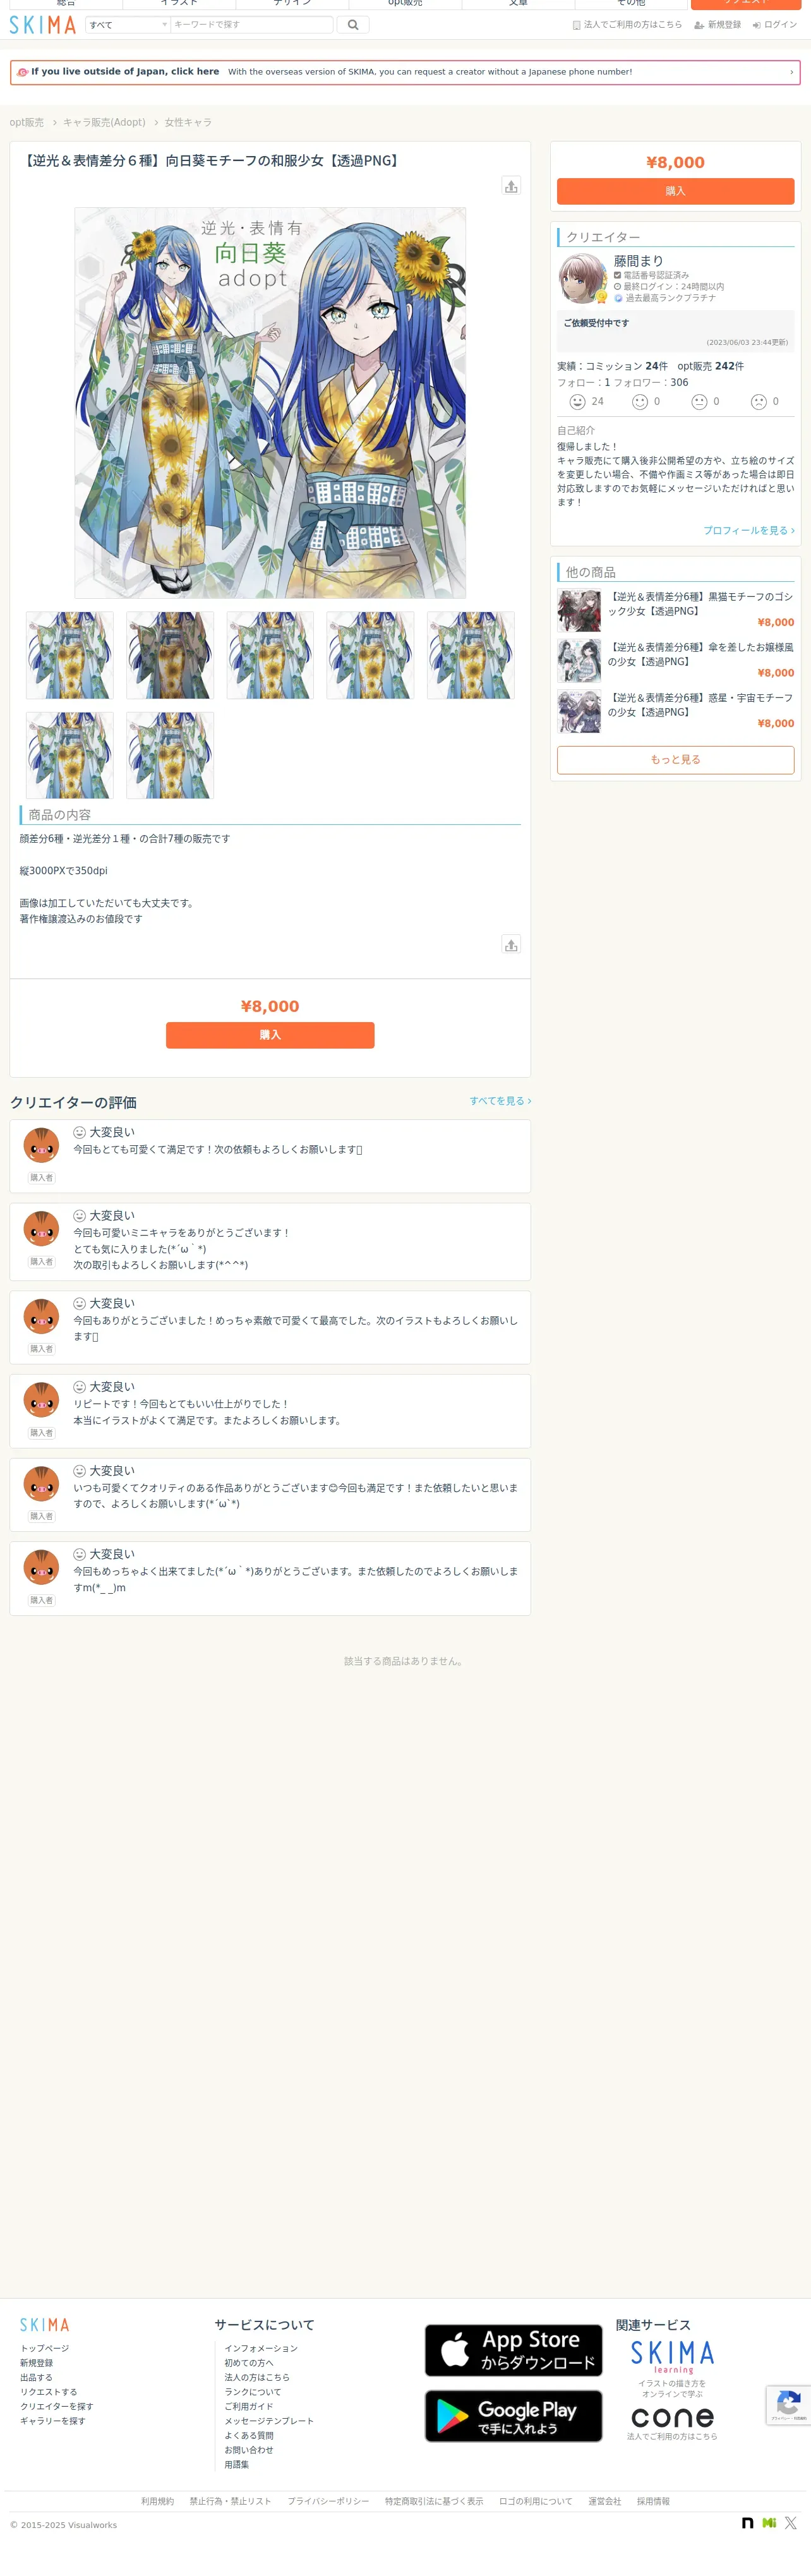Click the App Store download badge
The image size is (811, 2576).
tap(514, 2350)
